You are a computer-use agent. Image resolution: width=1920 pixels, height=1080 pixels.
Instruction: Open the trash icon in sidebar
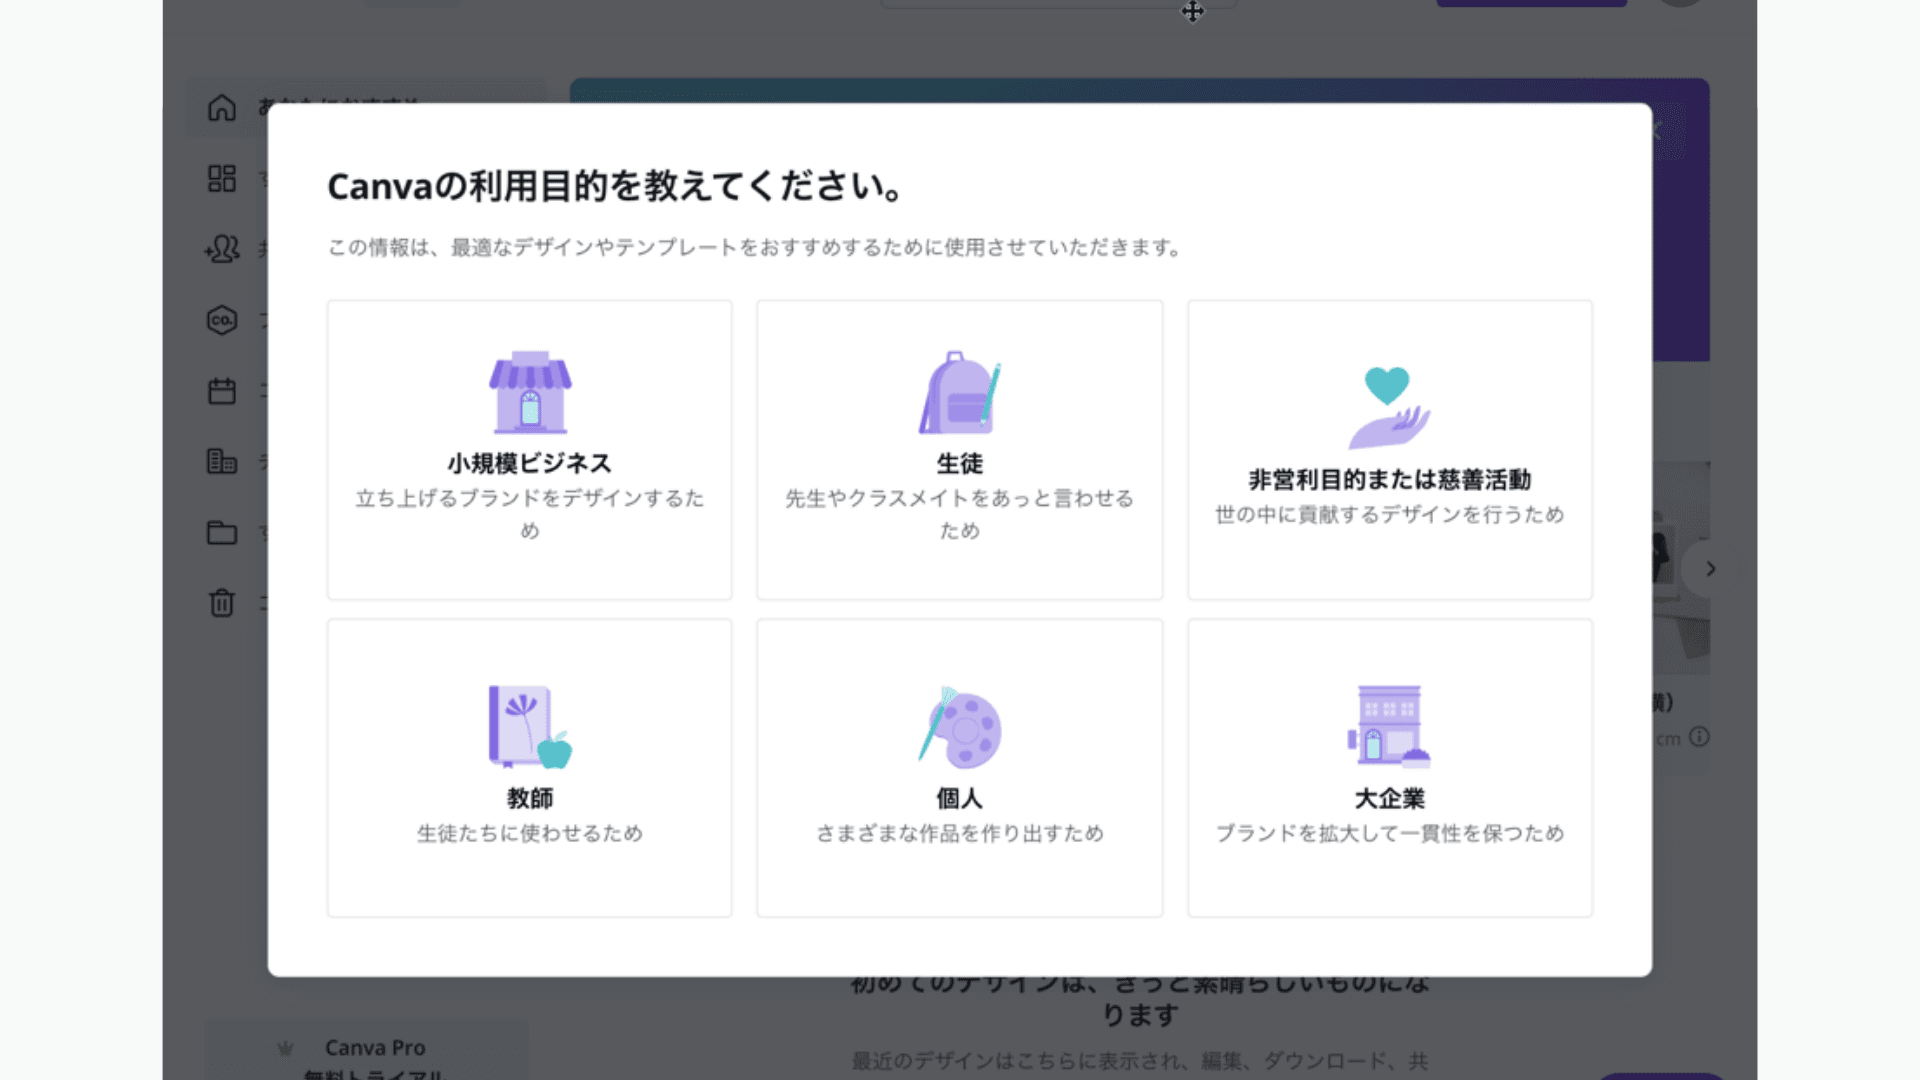click(x=222, y=603)
